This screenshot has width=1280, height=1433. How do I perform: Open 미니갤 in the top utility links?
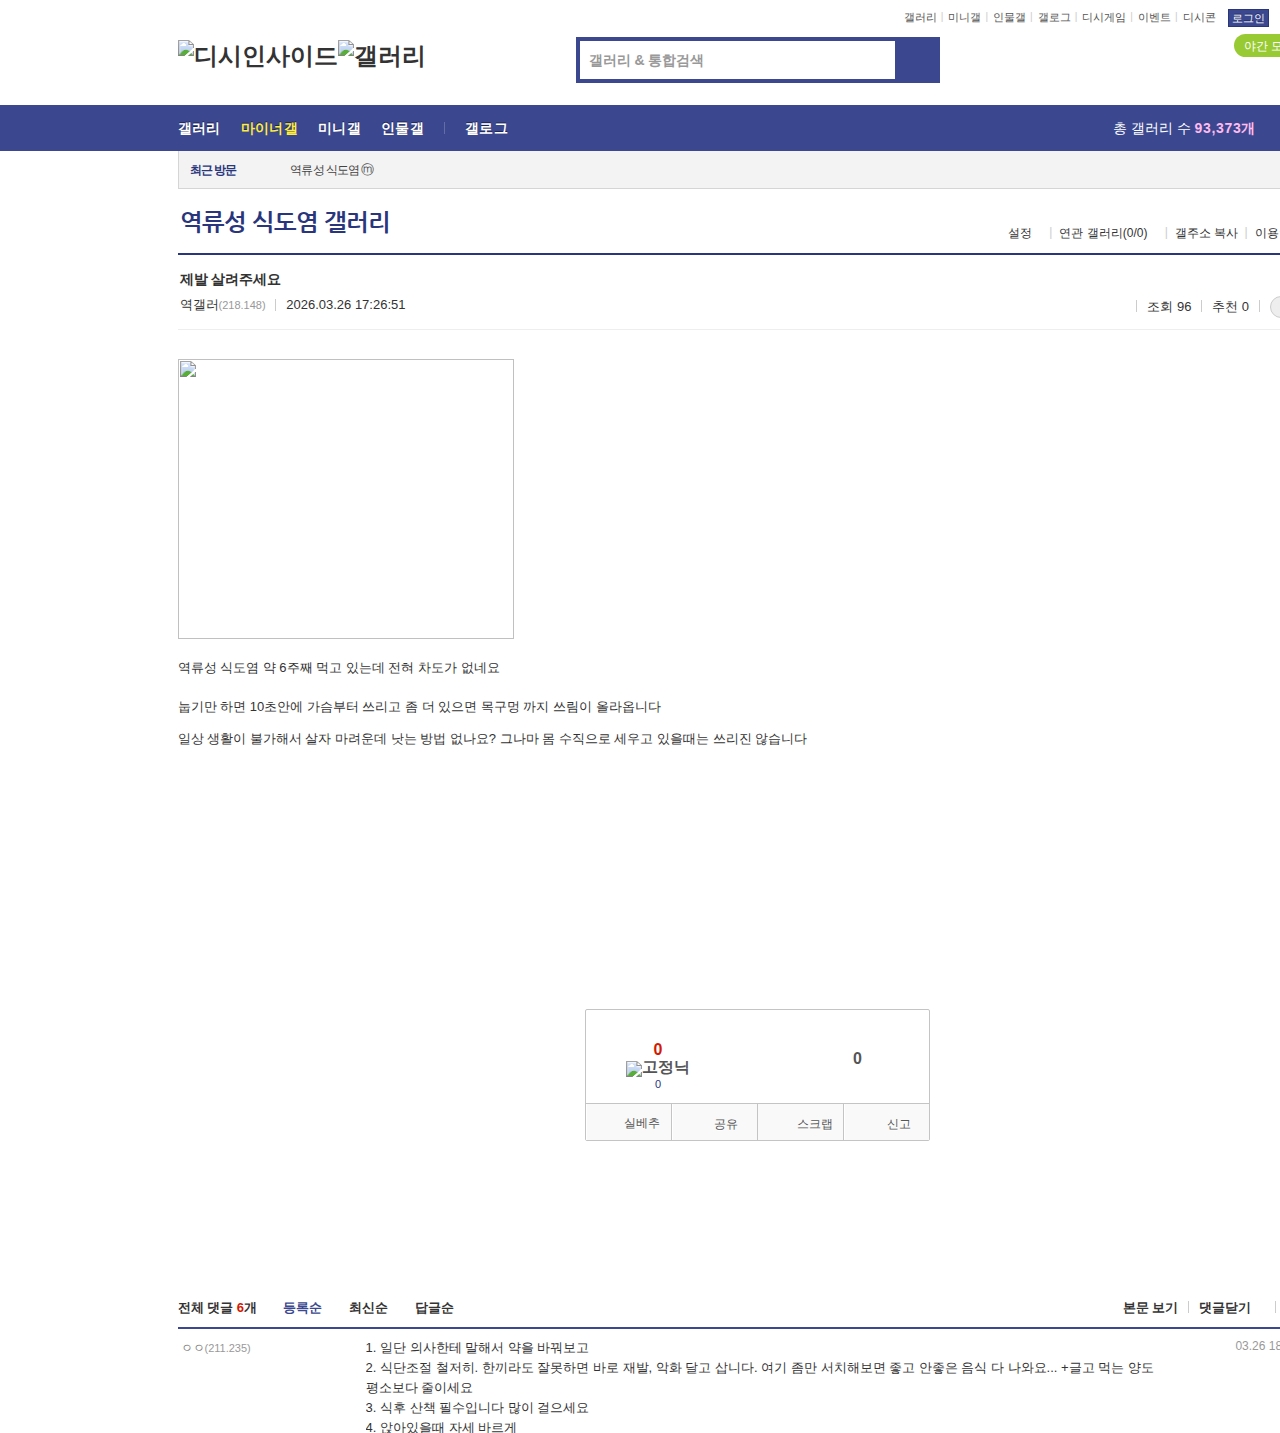pyautogui.click(x=964, y=18)
